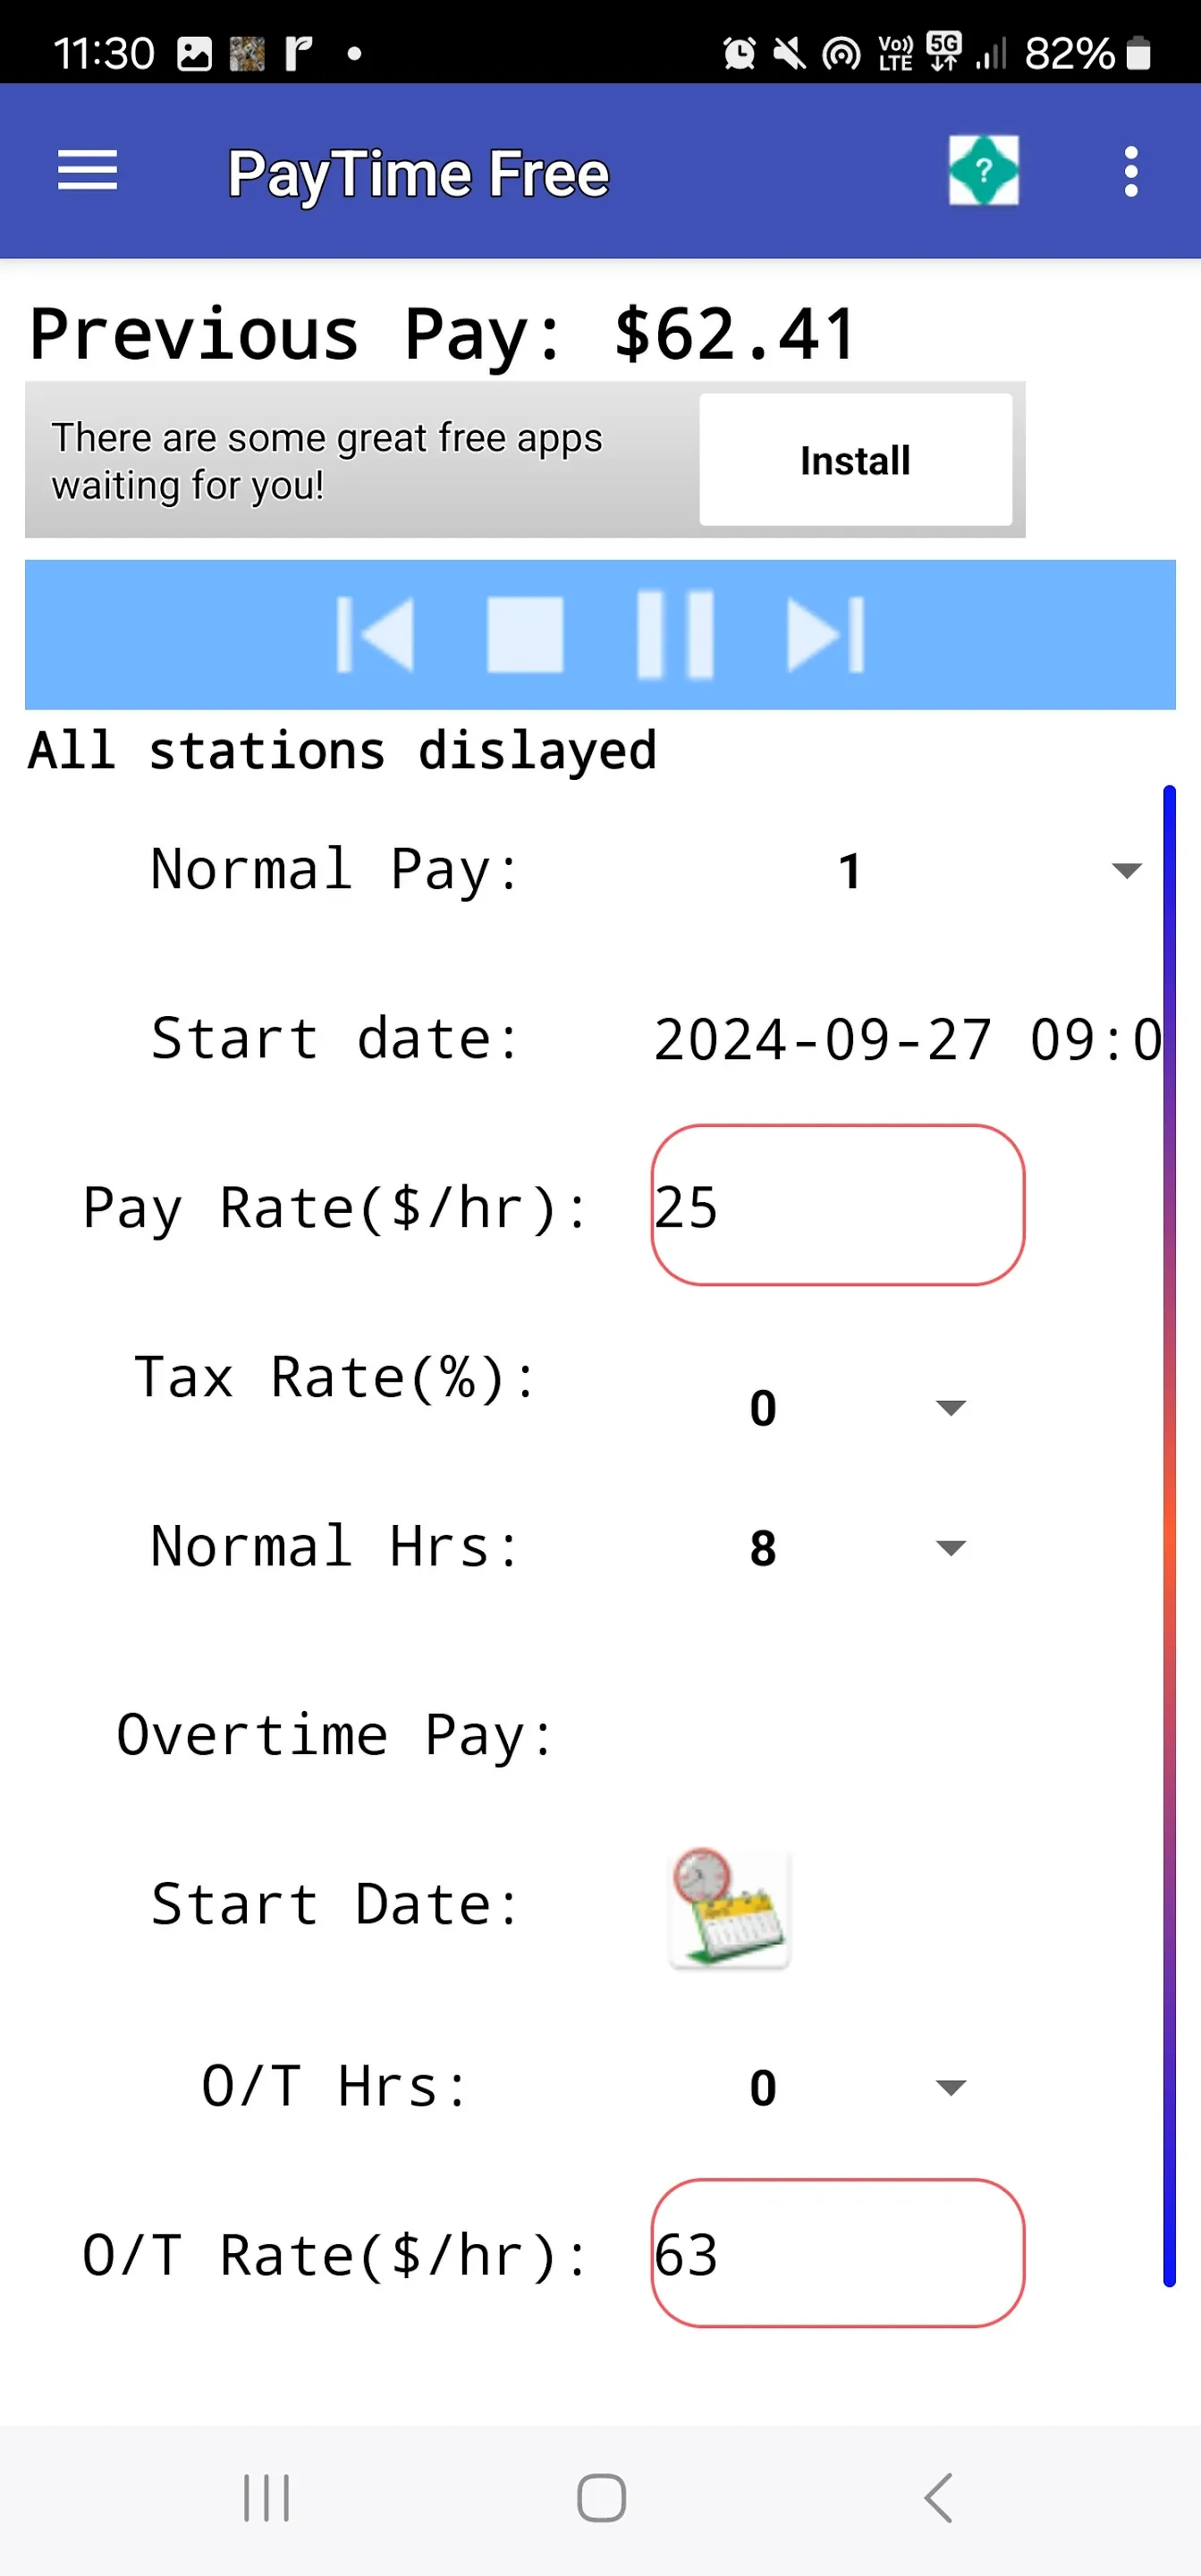The width and height of the screenshot is (1201, 2576).
Task: Install the advertised free apps
Action: coord(855,460)
